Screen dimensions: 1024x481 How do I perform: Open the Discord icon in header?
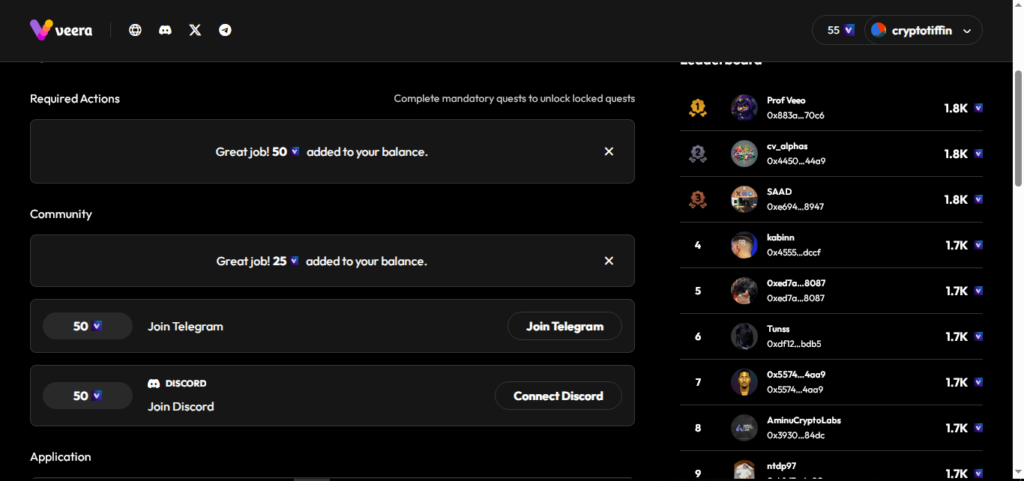pyautogui.click(x=165, y=30)
